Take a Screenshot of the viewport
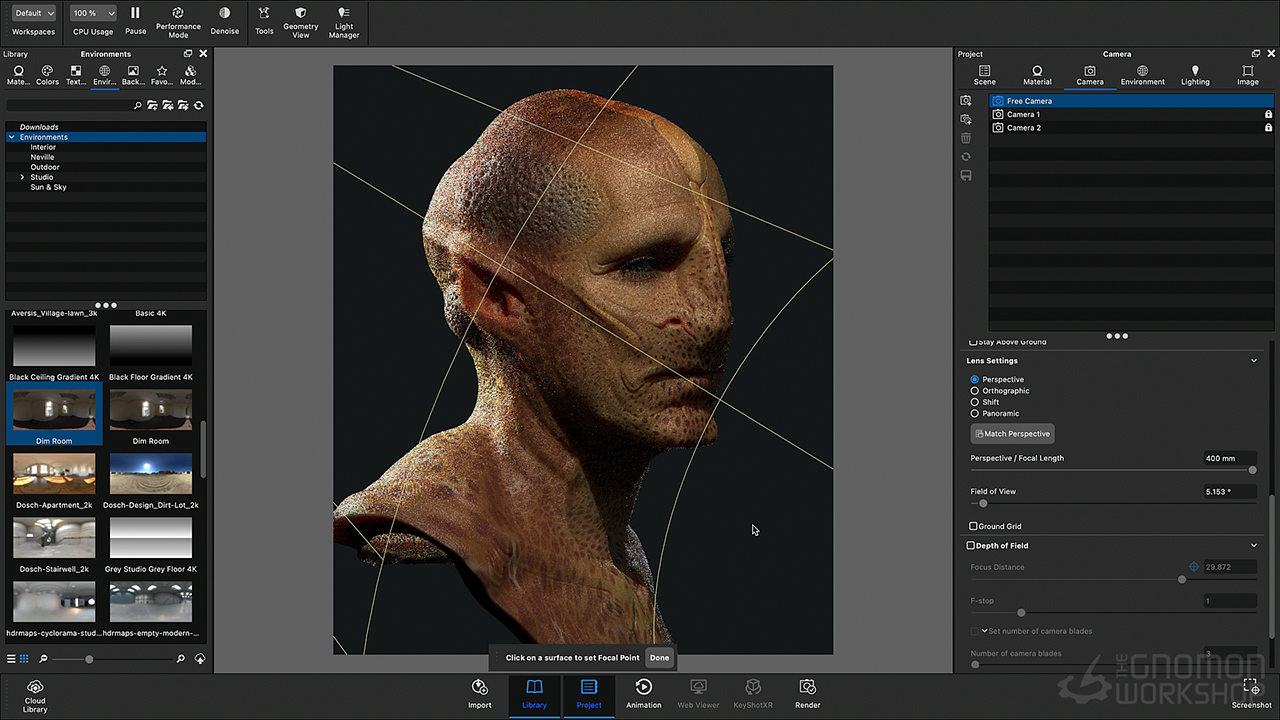Viewport: 1280px width, 720px height. click(x=1251, y=687)
